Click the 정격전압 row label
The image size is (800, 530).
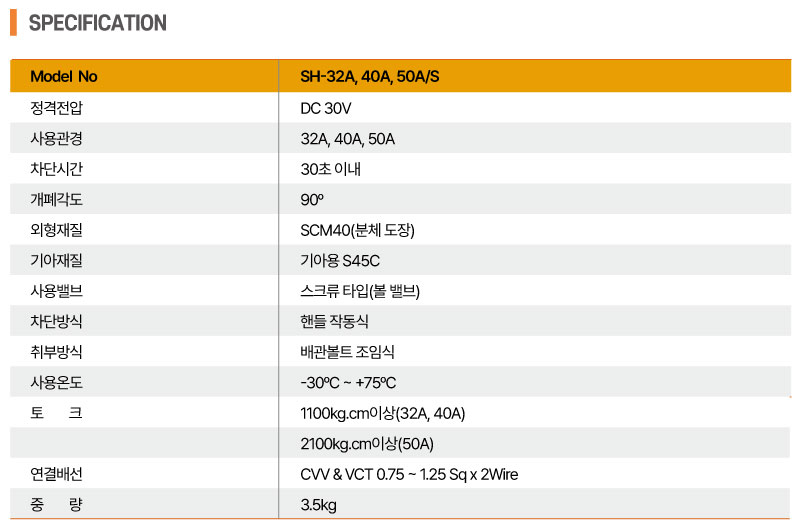(56, 108)
